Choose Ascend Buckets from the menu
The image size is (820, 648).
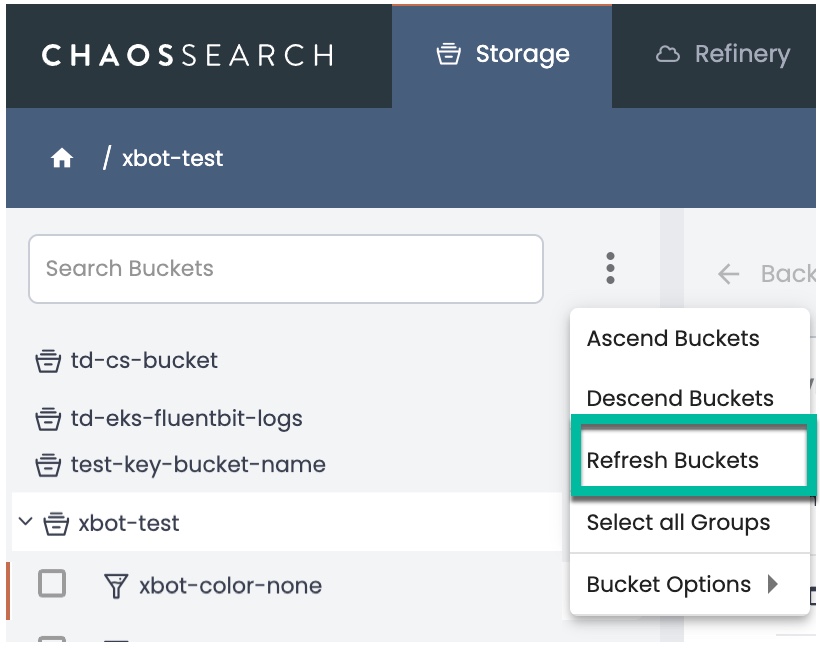click(x=673, y=338)
